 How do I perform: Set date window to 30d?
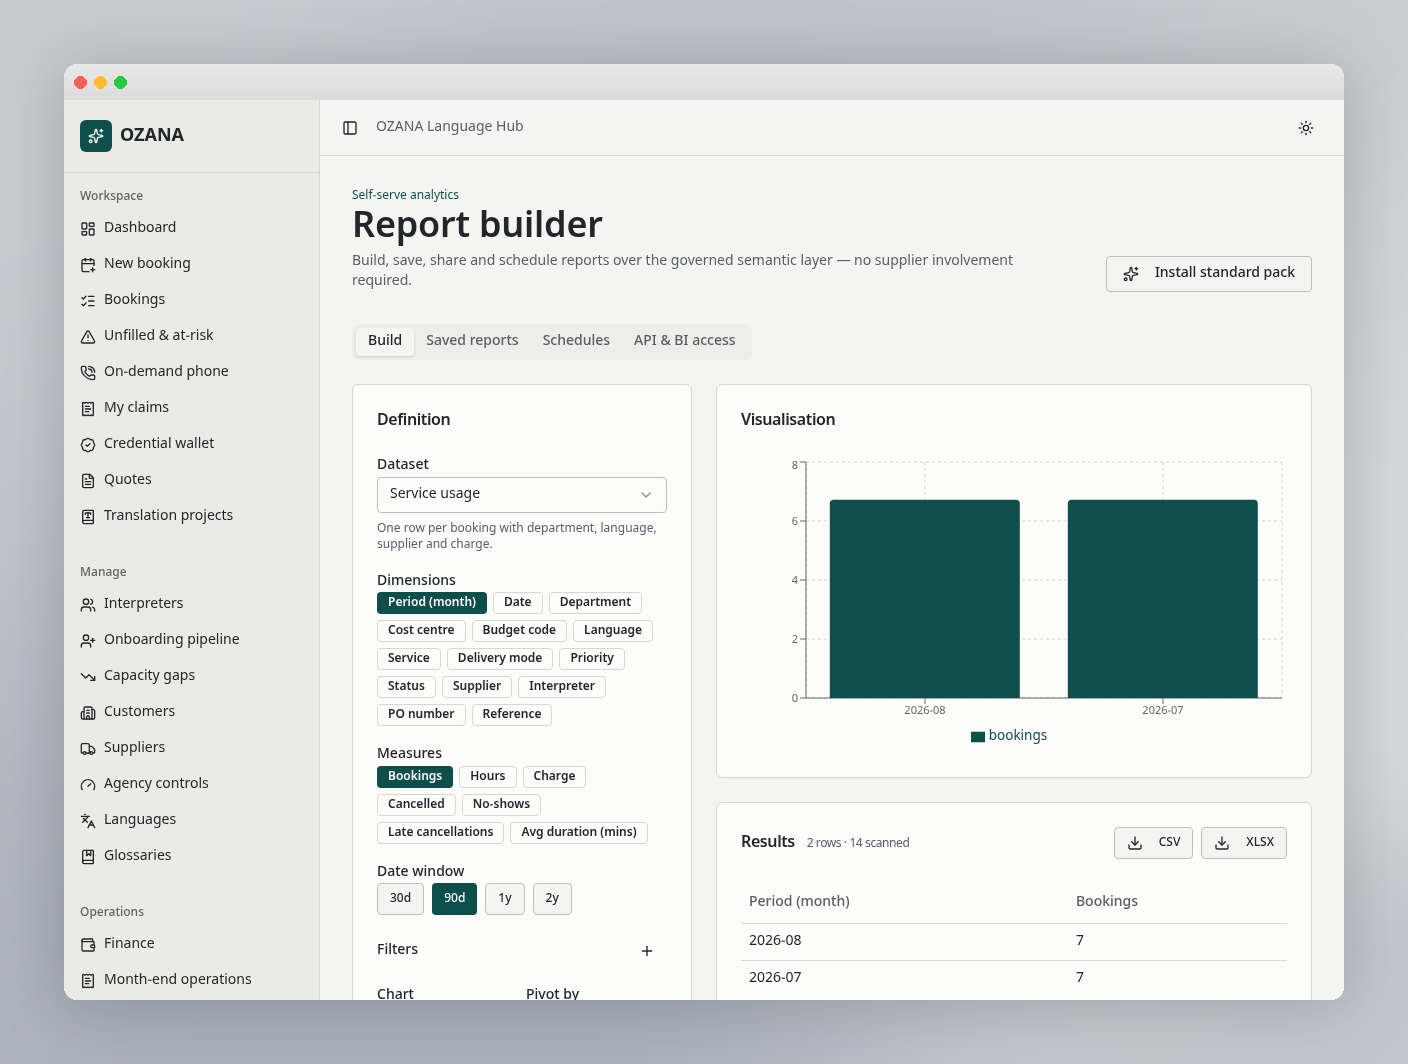tap(400, 899)
